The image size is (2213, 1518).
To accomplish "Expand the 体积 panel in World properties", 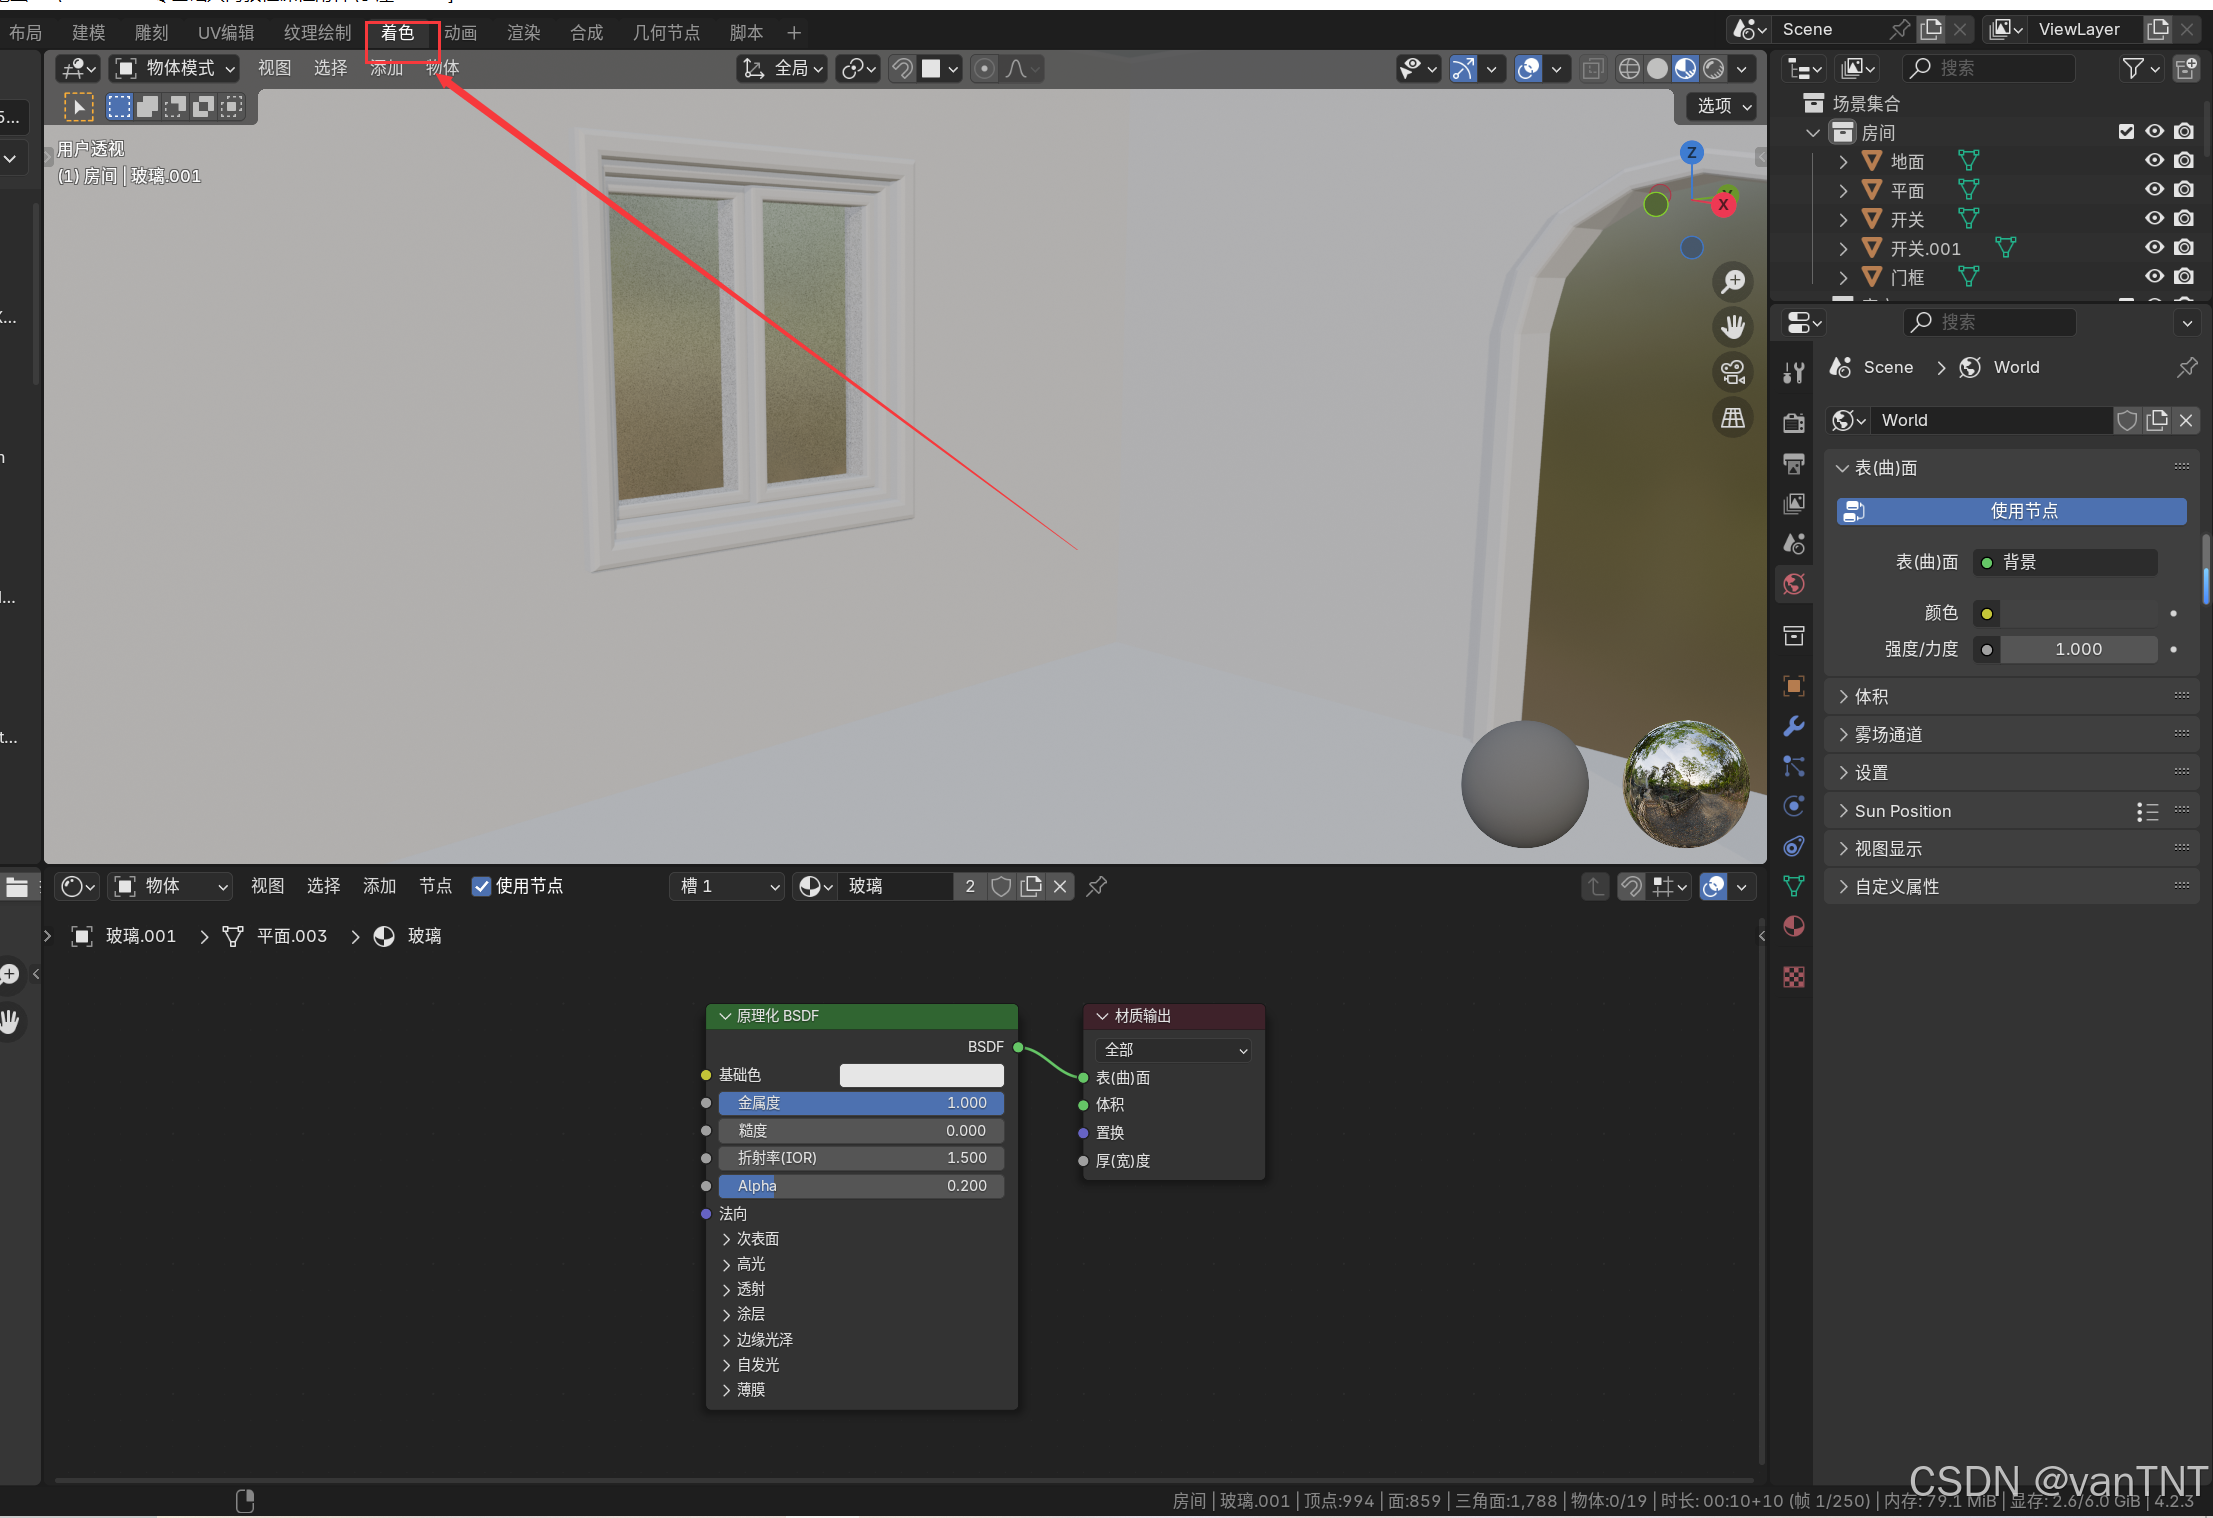I will click(1871, 696).
